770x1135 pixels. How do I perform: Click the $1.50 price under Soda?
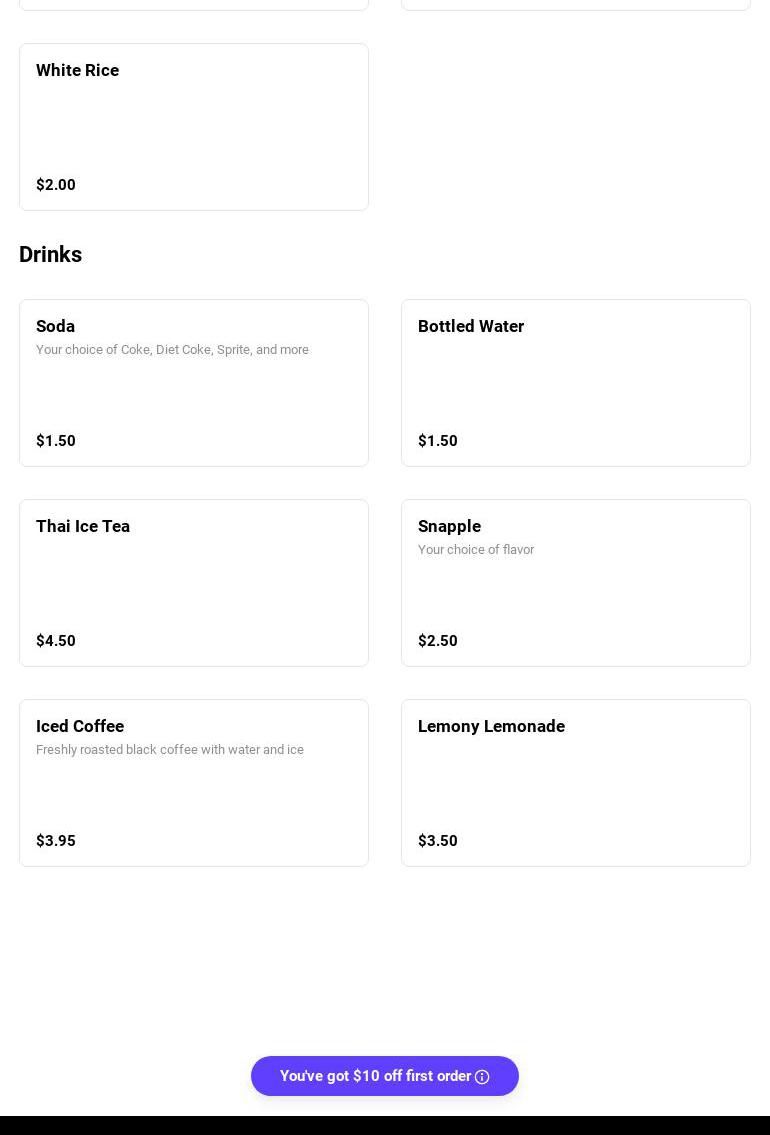coord(56,441)
